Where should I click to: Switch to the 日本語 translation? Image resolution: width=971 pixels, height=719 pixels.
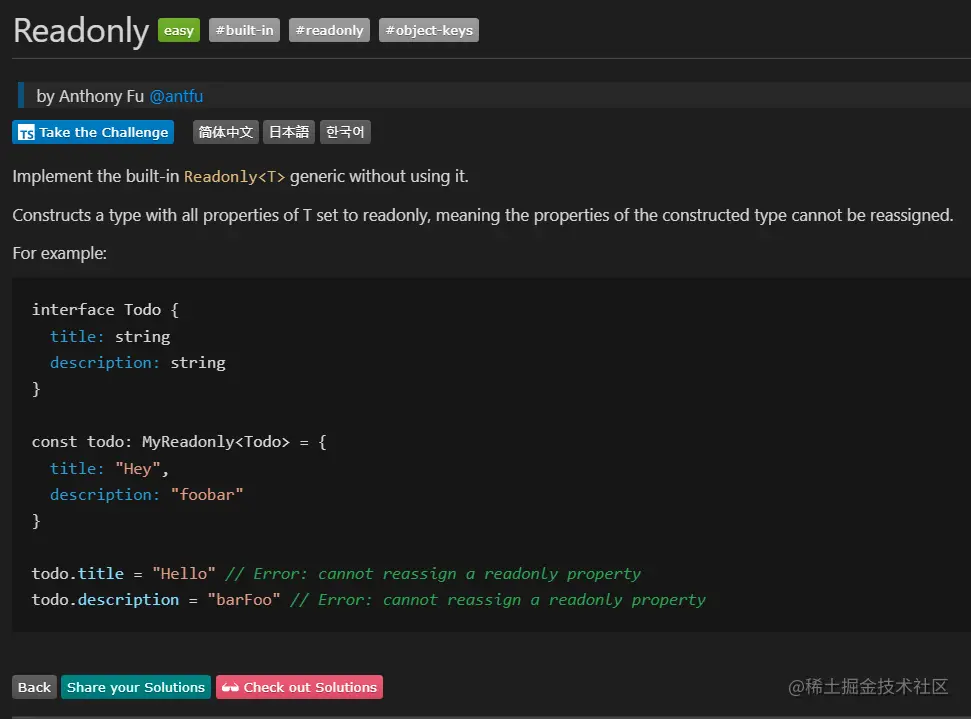[289, 132]
